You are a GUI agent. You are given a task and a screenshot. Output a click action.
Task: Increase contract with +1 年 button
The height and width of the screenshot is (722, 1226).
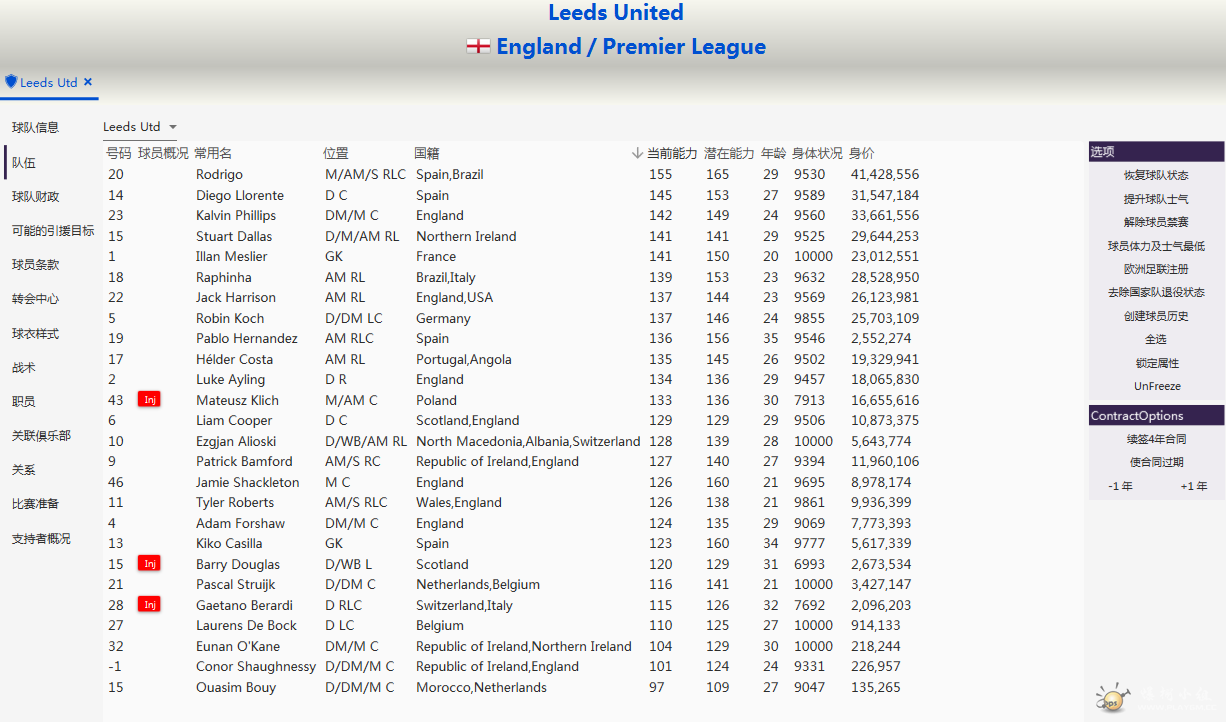1193,486
